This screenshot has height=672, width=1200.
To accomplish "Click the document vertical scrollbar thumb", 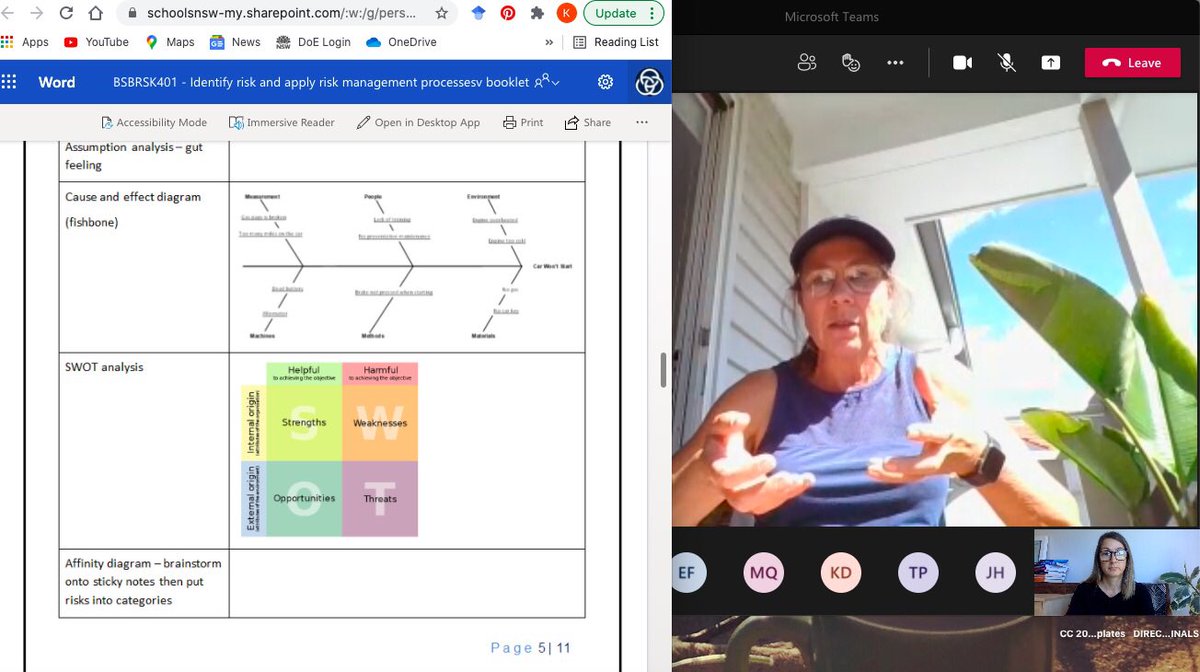I will tap(662, 370).
